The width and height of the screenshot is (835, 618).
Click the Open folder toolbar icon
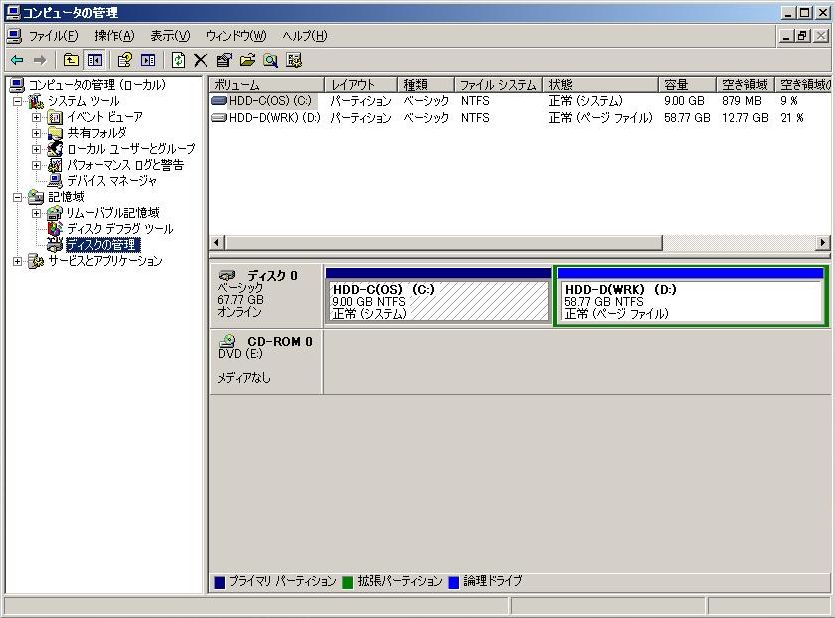[247, 60]
